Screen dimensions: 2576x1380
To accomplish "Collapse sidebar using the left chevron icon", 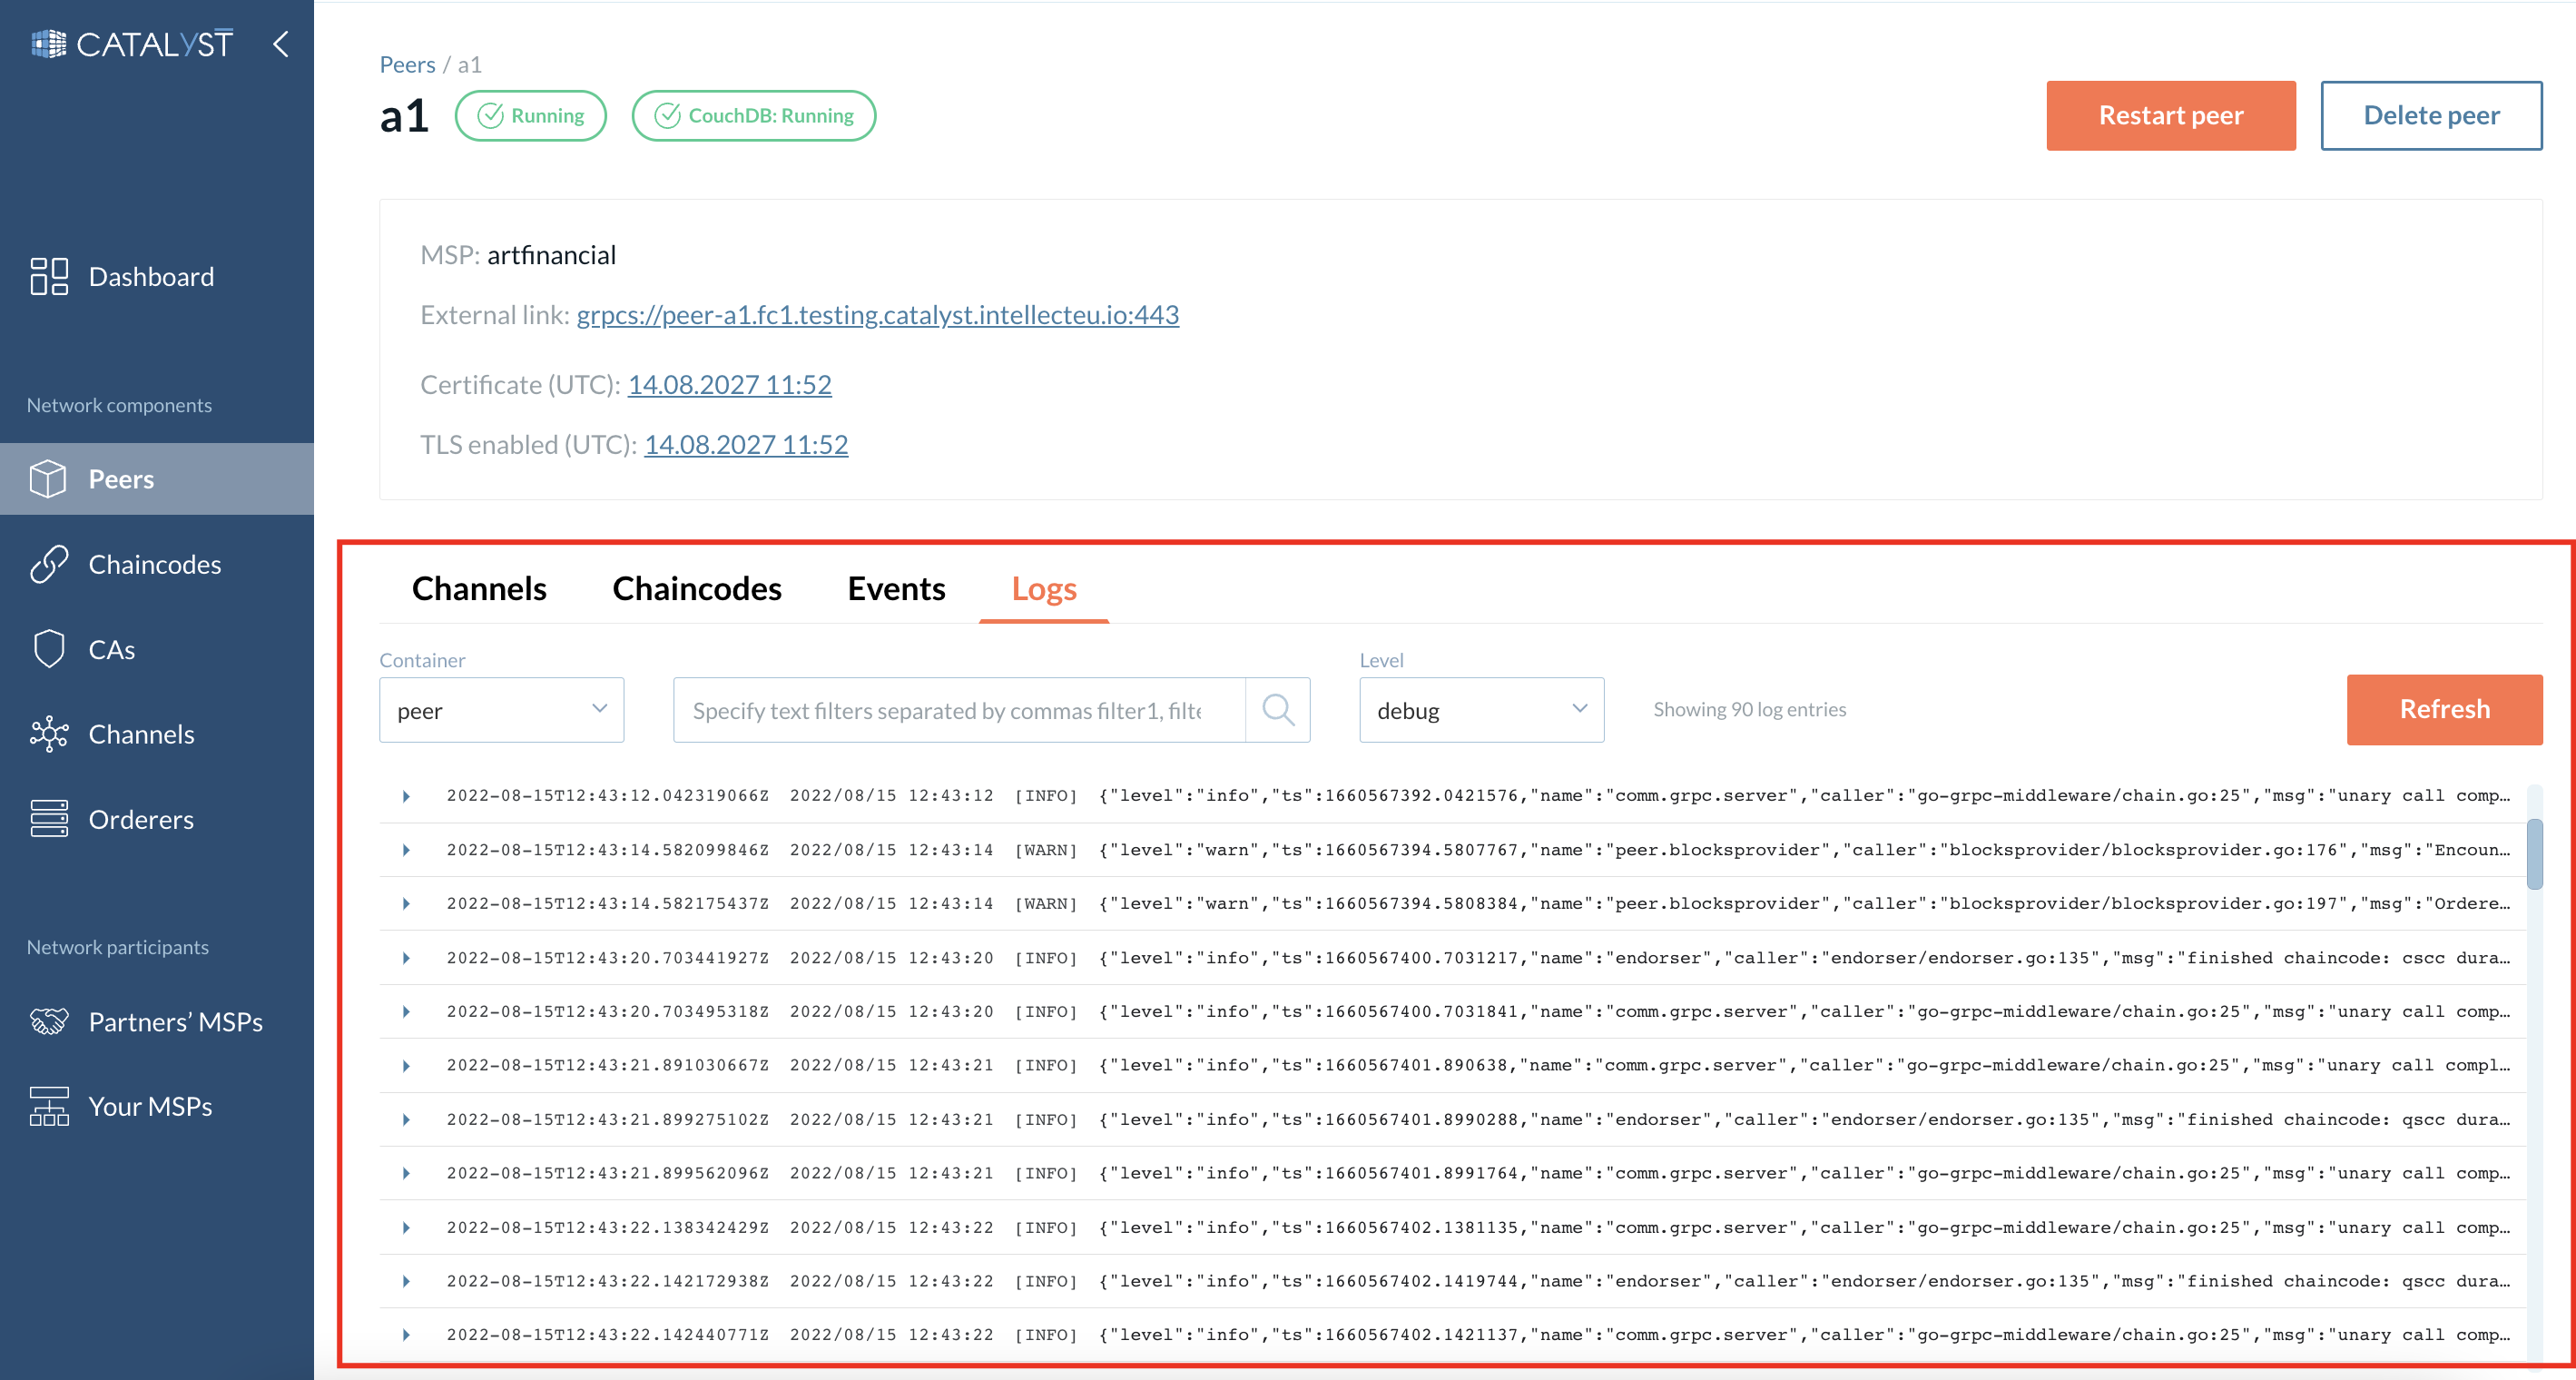I will tap(281, 44).
